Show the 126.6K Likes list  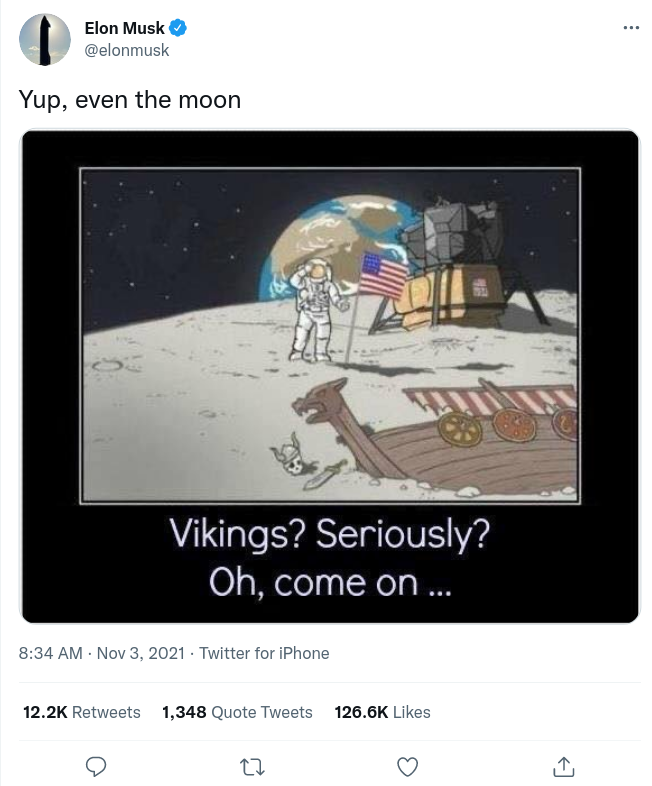click(x=382, y=712)
